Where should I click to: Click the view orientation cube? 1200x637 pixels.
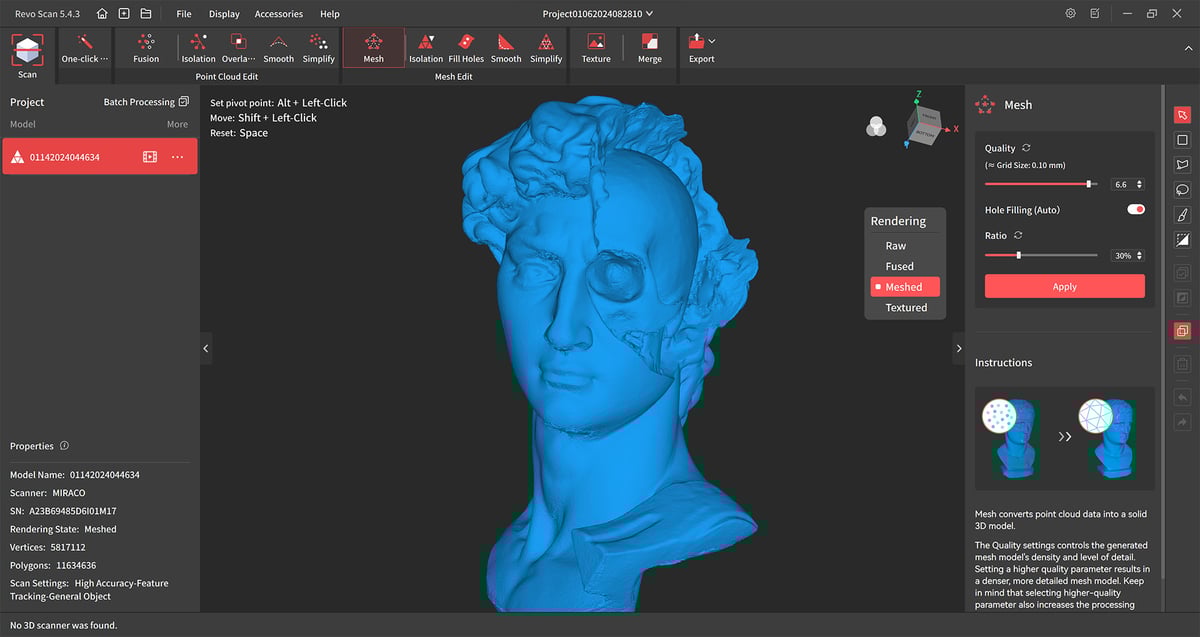coord(923,124)
